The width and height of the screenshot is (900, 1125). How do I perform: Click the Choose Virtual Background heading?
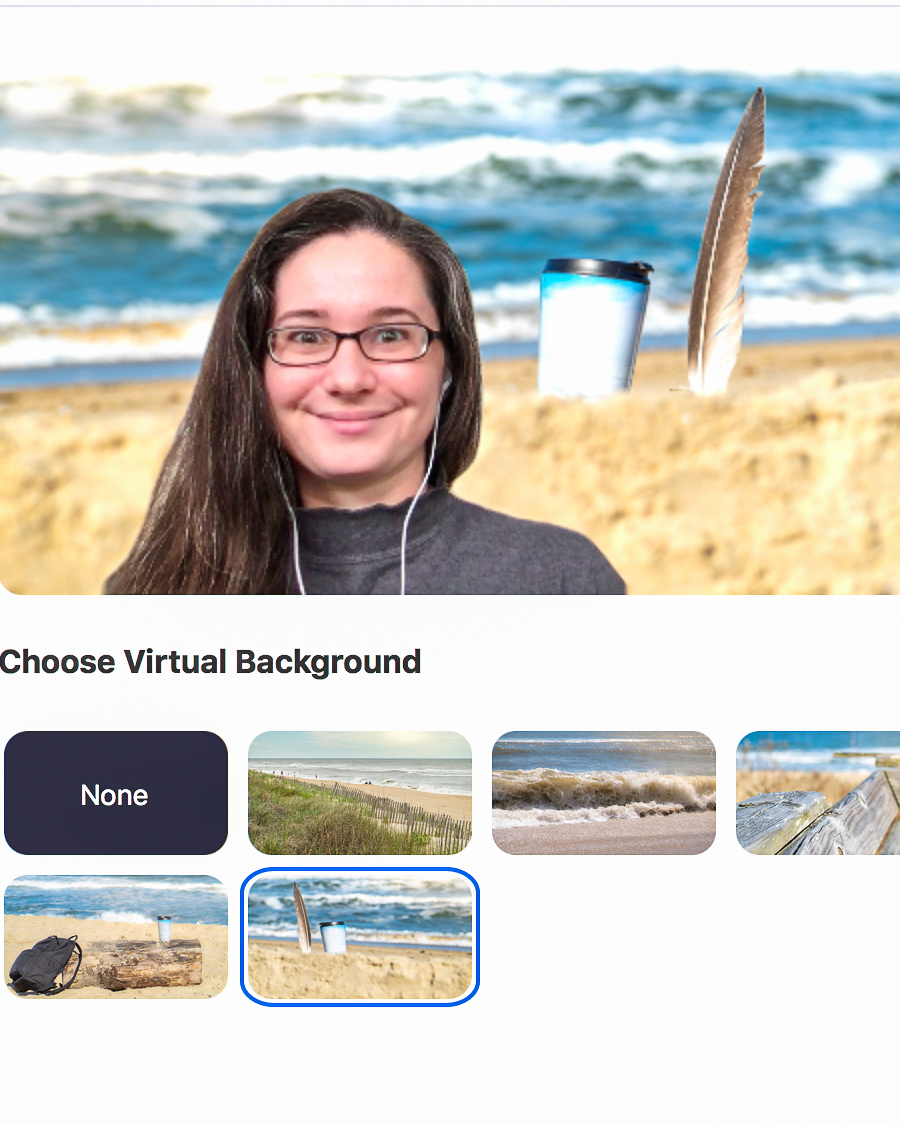(210, 662)
